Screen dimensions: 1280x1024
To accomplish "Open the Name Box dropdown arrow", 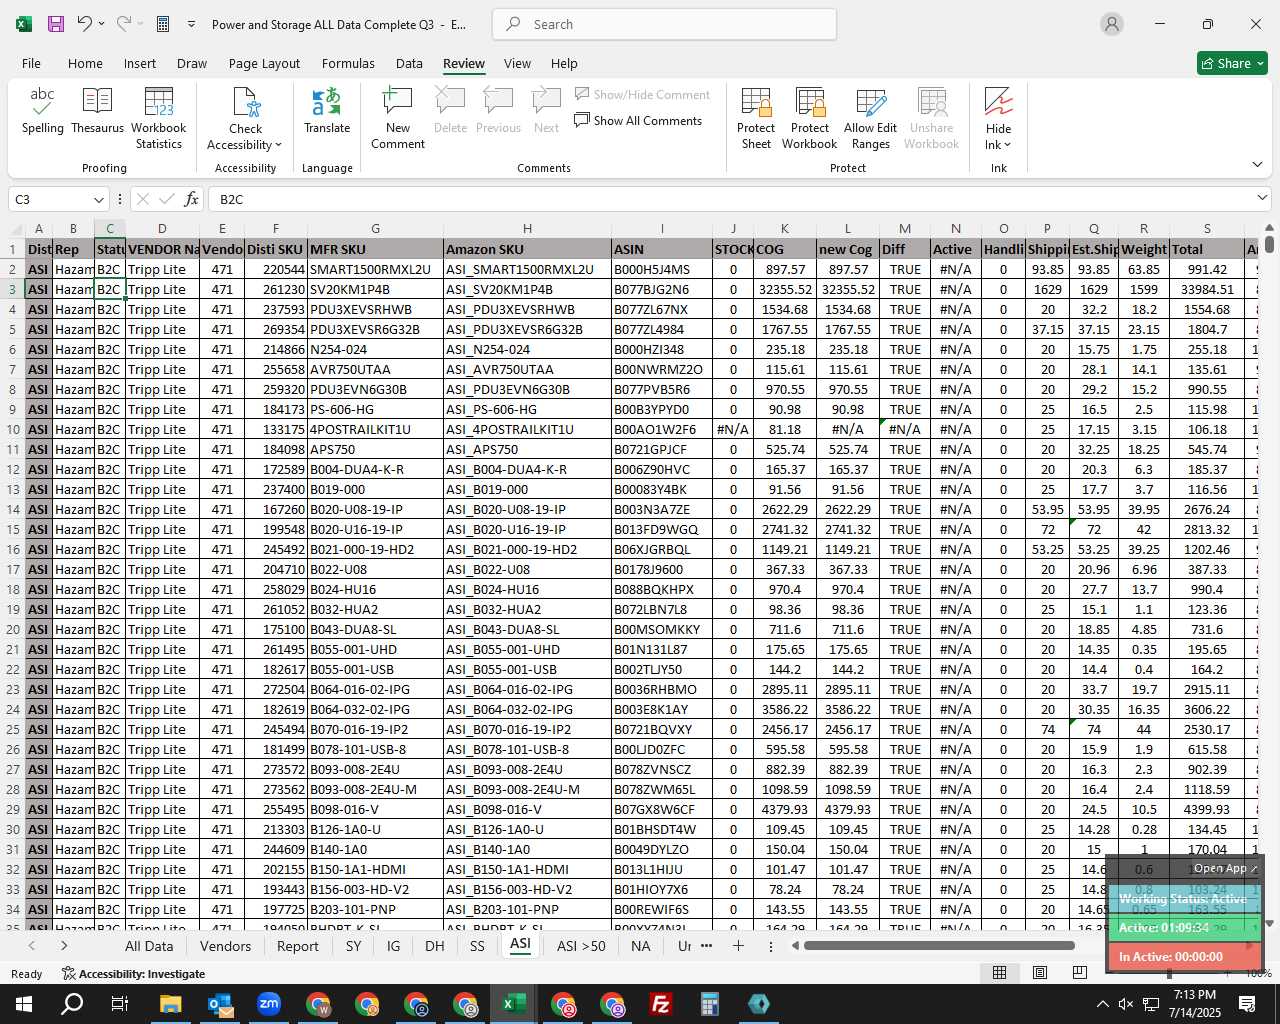I will point(98,199).
